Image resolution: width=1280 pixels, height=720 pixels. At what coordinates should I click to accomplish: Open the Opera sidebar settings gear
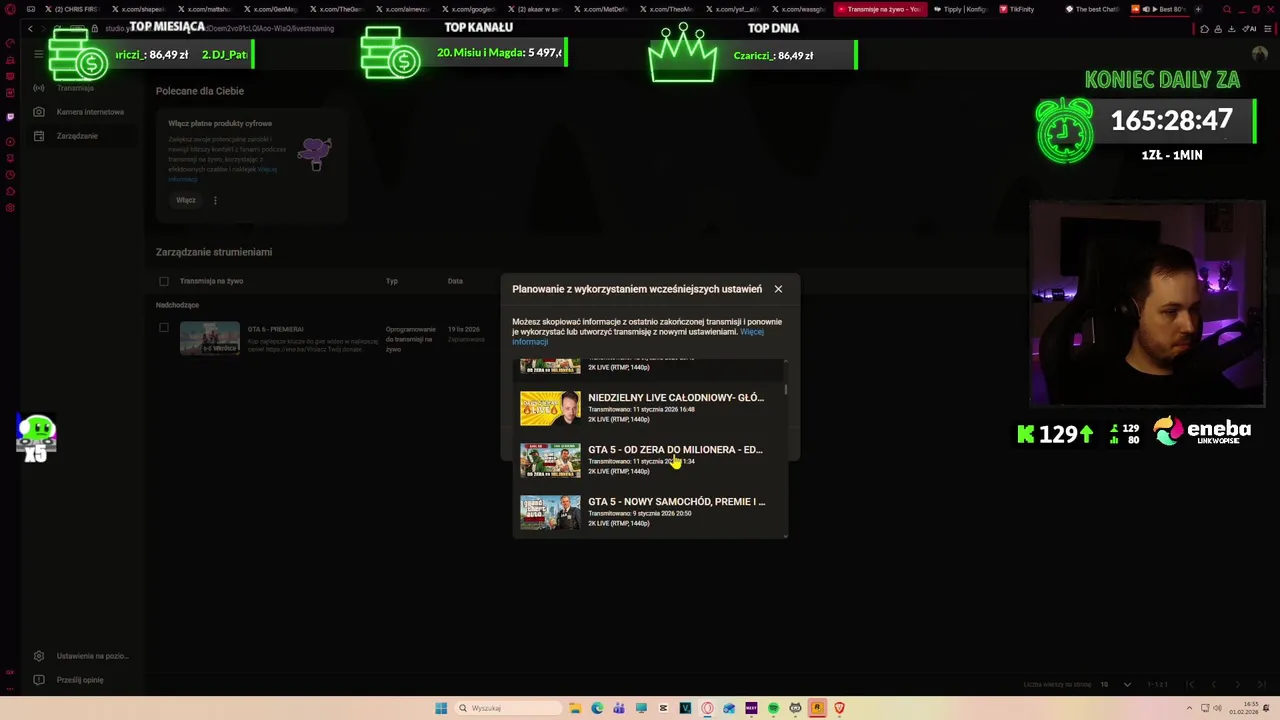(10, 208)
